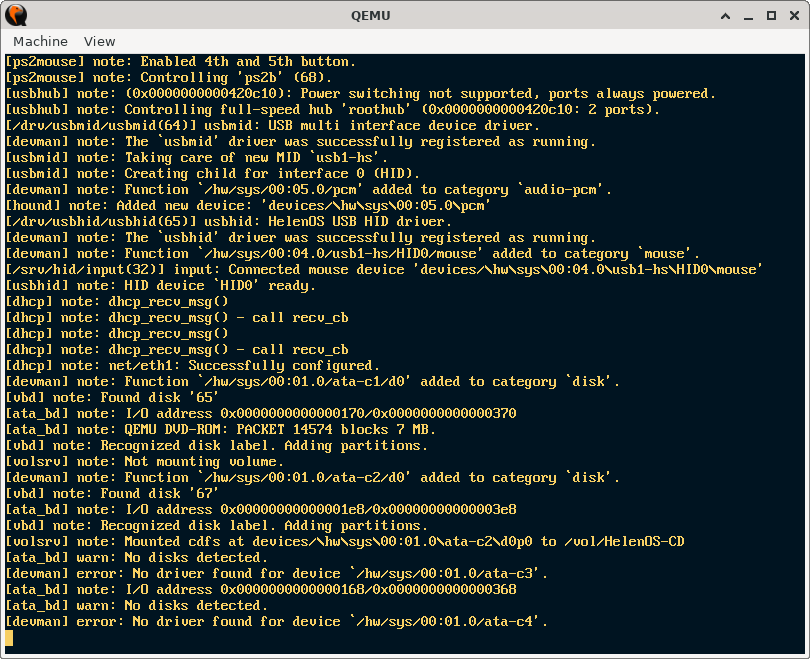Click line "Controlling 'ps2b' (68)."
This screenshot has height=659, width=810.
[x=169, y=77]
